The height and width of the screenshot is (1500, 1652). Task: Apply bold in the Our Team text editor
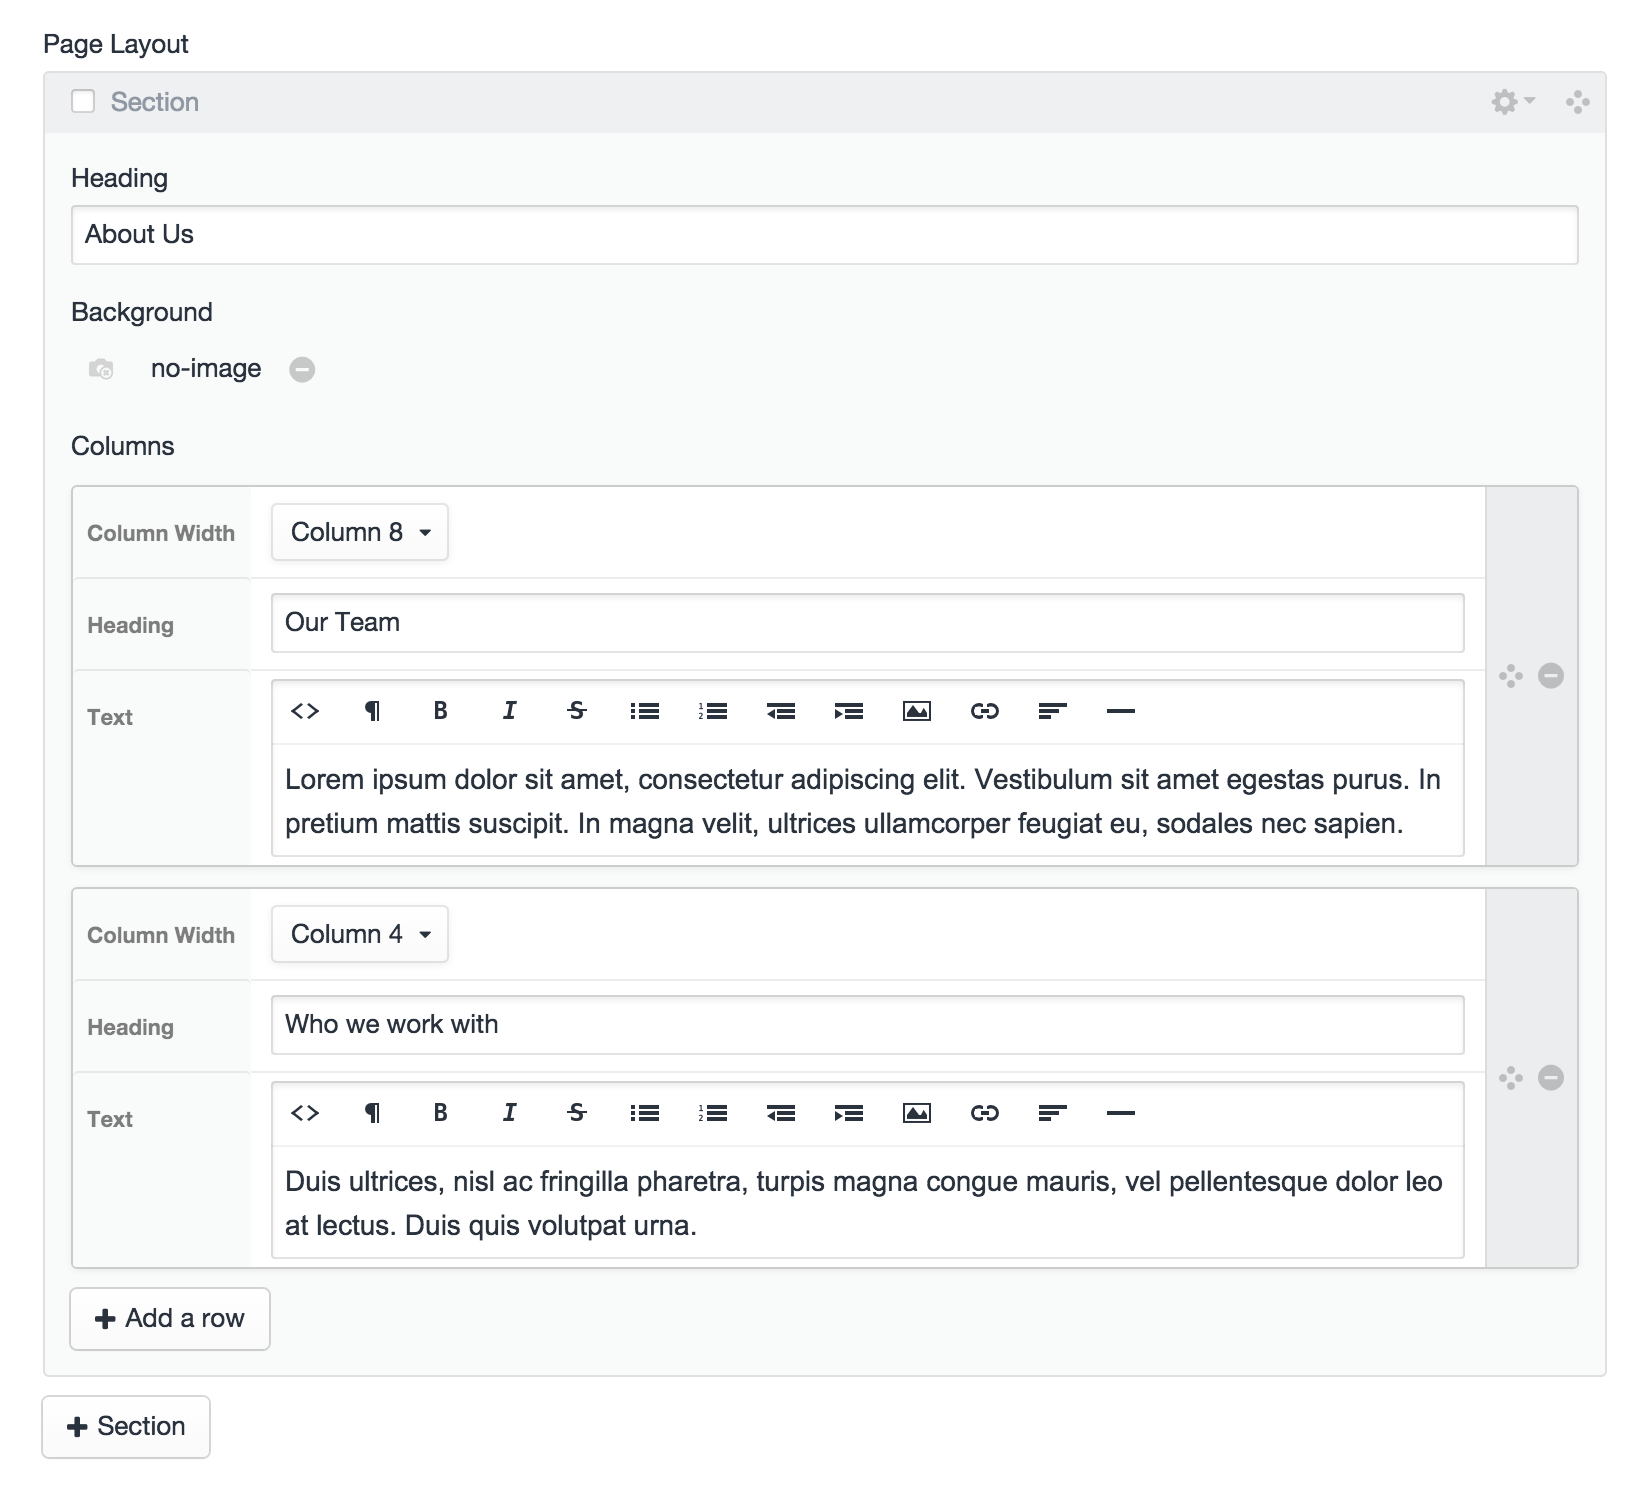(440, 711)
